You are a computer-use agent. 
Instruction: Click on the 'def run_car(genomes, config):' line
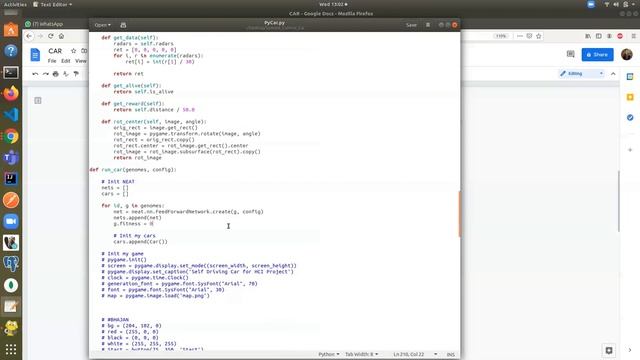tap(133, 169)
